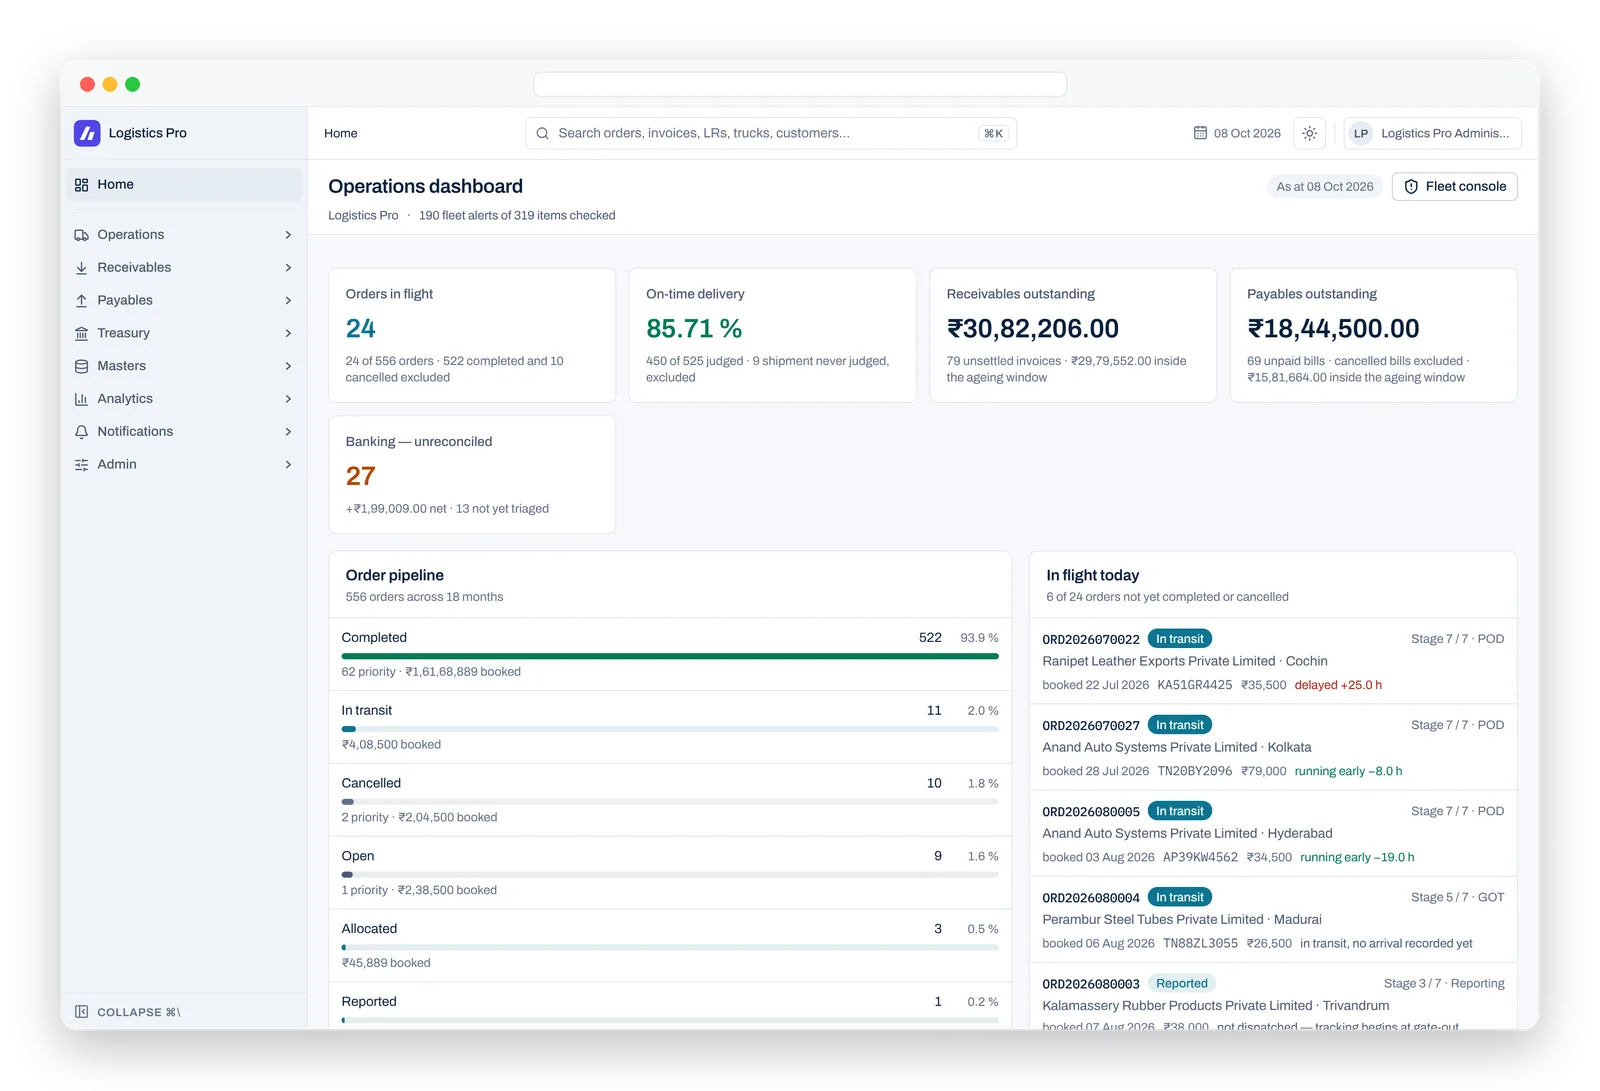Click the Operations truck icon

pos(82,235)
